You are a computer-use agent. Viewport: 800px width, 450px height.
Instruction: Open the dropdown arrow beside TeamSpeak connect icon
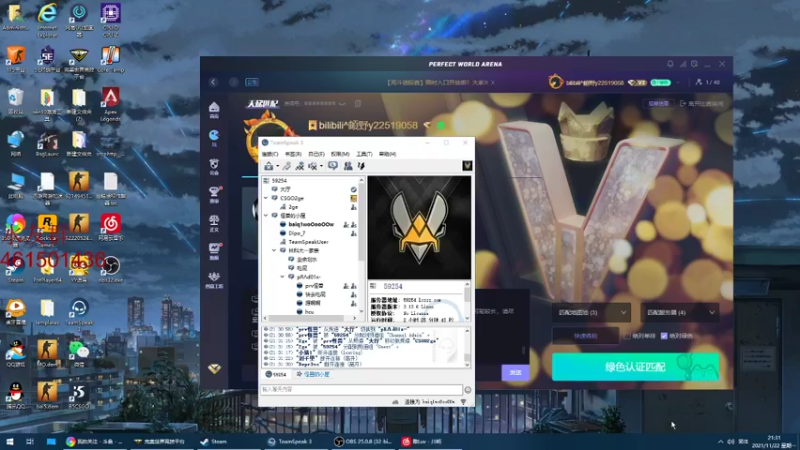[278, 166]
